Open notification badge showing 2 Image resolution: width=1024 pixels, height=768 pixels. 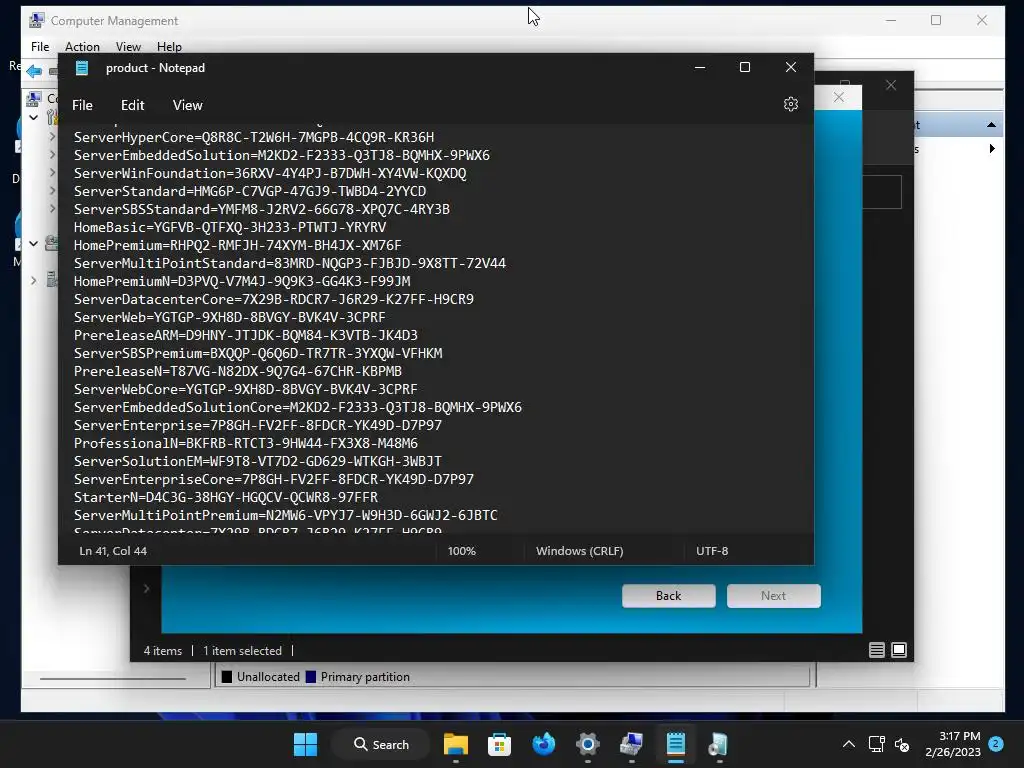(x=996, y=744)
